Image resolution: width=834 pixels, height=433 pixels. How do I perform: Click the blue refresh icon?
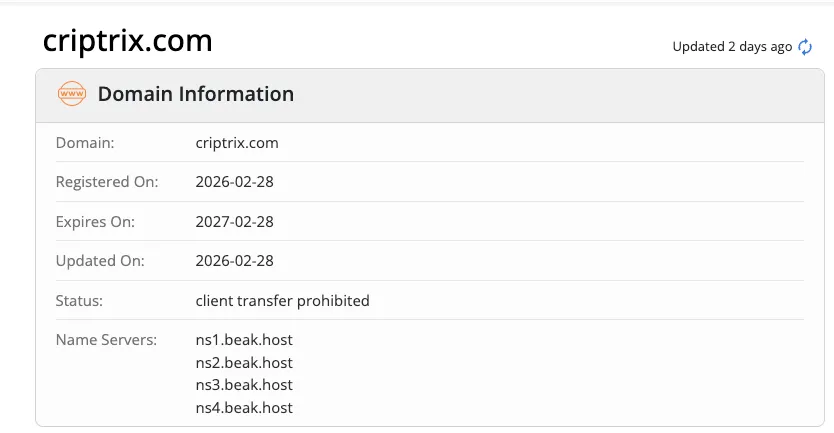(805, 47)
